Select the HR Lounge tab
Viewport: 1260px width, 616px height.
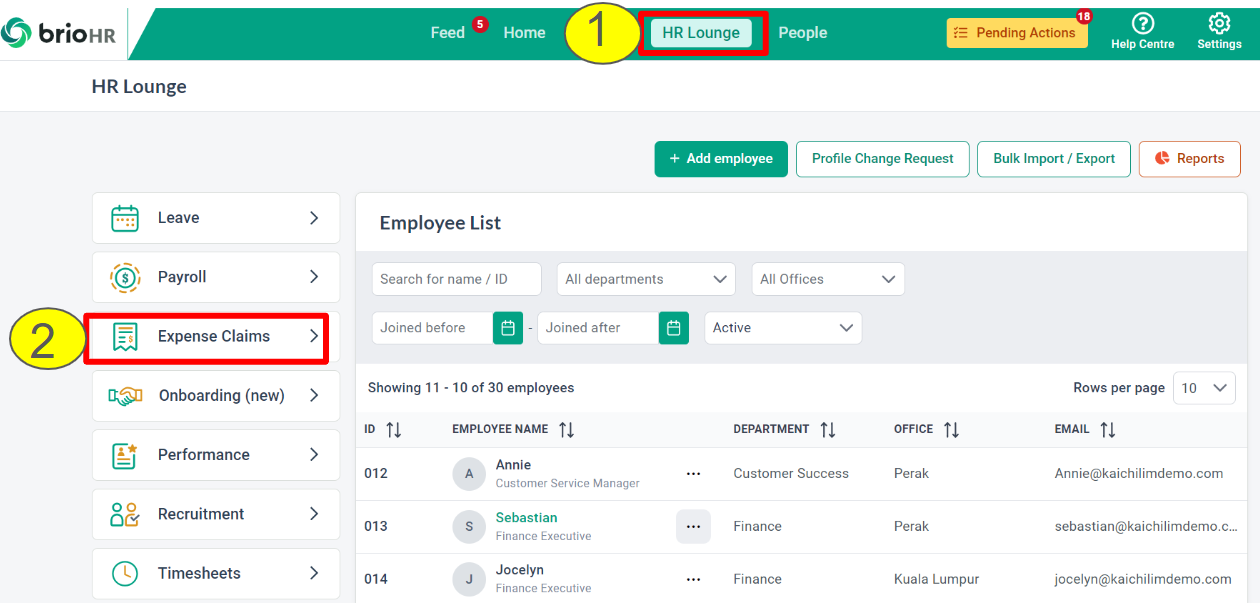[x=701, y=33]
